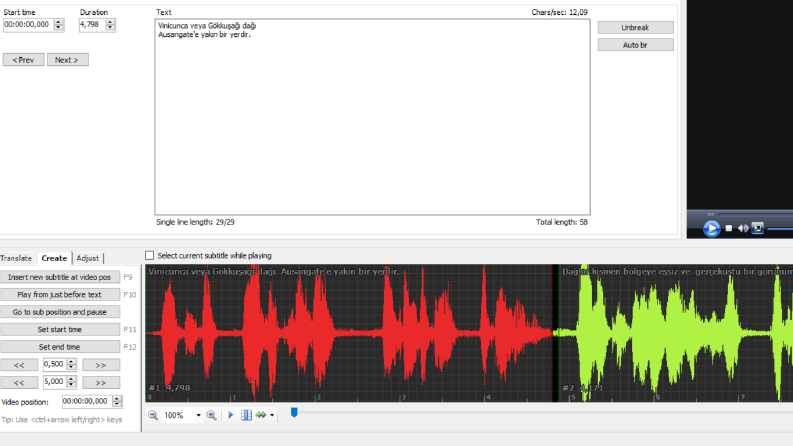
Task: Click the green double-arrow playback speed icon
Action: [x=261, y=415]
